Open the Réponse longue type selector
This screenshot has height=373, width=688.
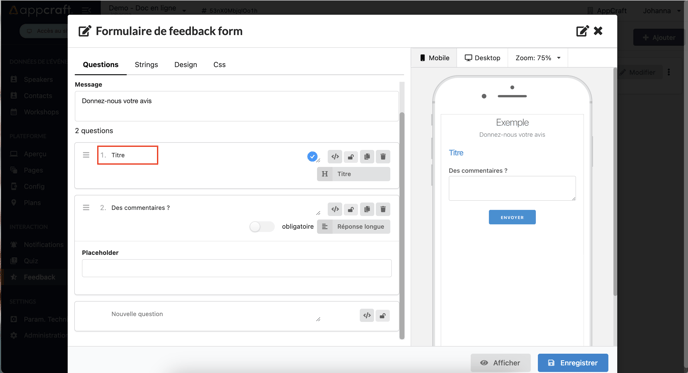coord(353,226)
